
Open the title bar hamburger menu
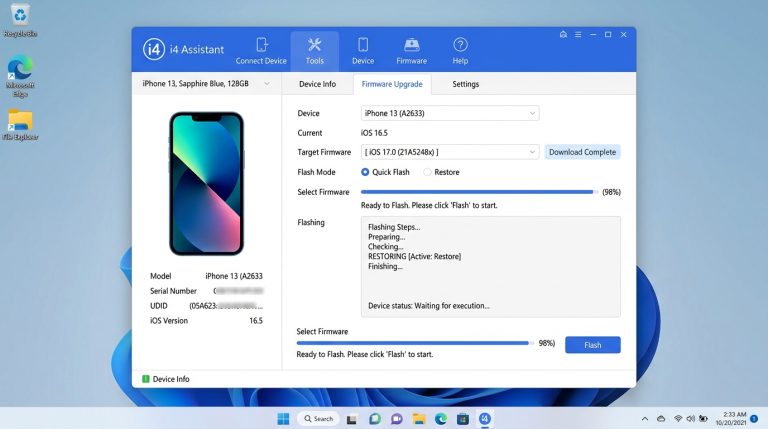coord(578,34)
